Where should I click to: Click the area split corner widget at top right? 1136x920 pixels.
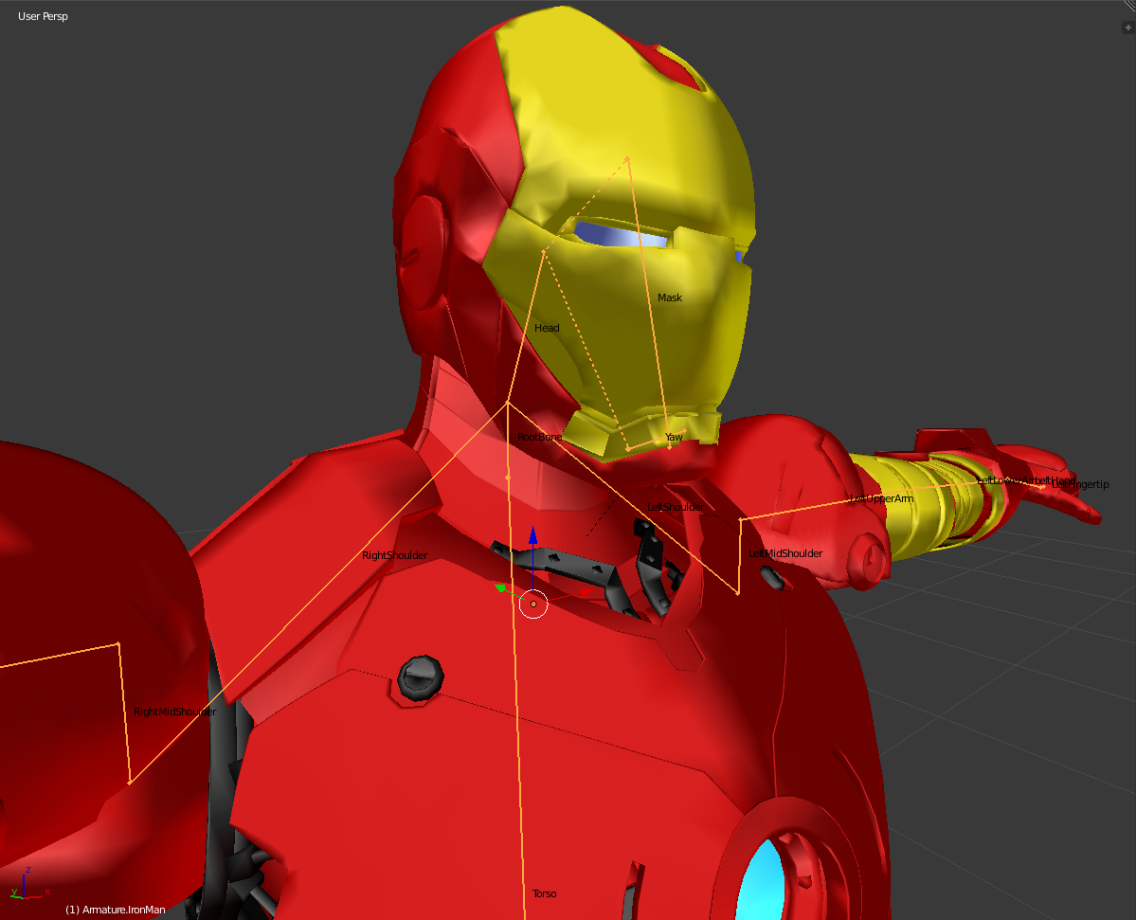tap(1127, 7)
